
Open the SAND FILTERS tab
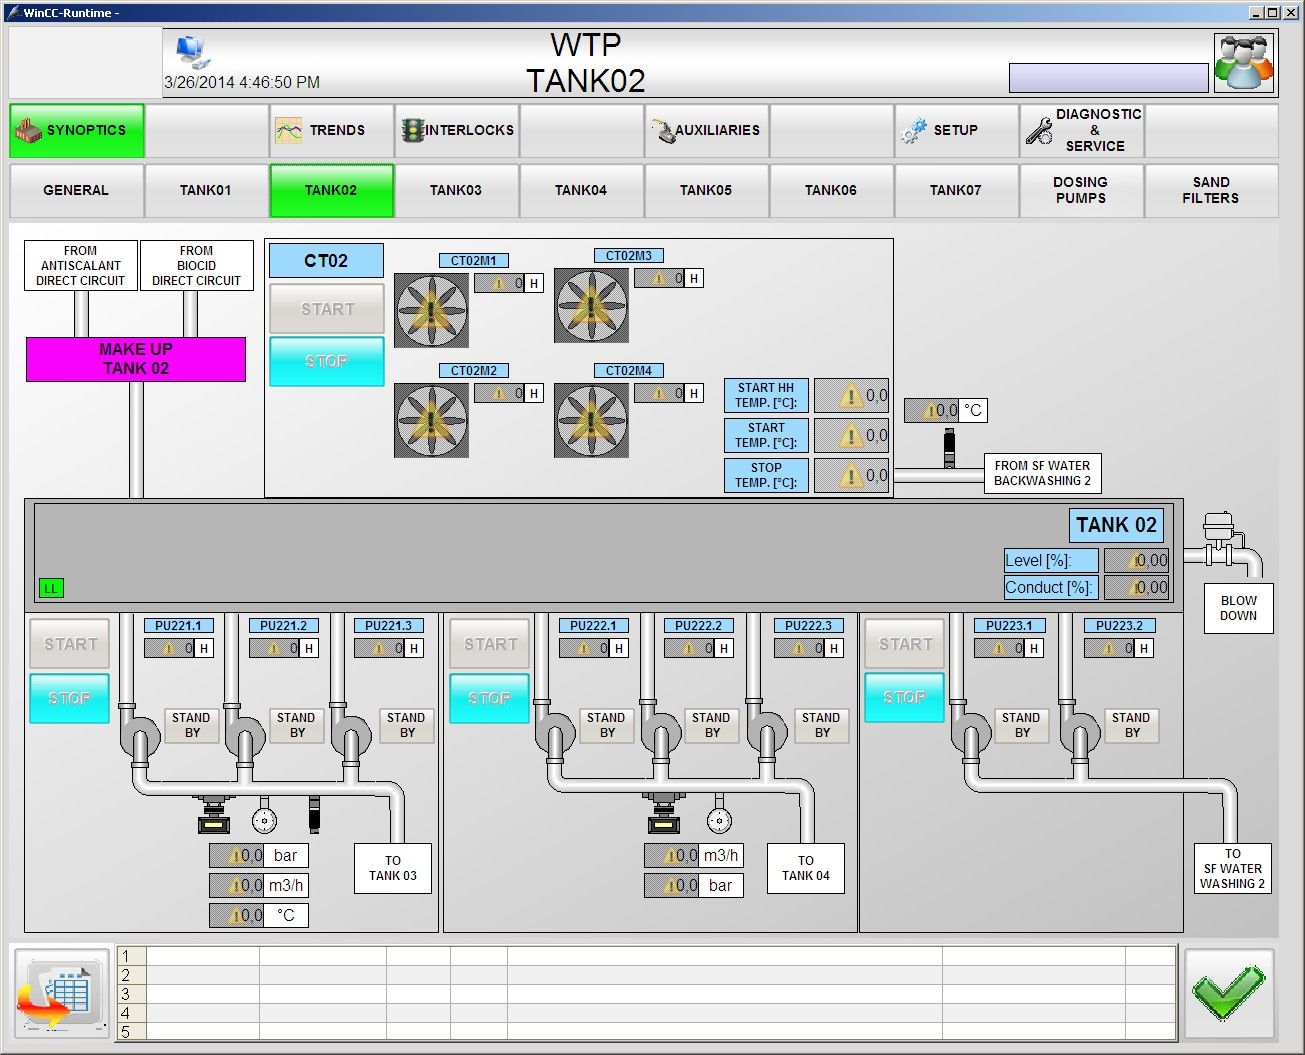click(1210, 190)
